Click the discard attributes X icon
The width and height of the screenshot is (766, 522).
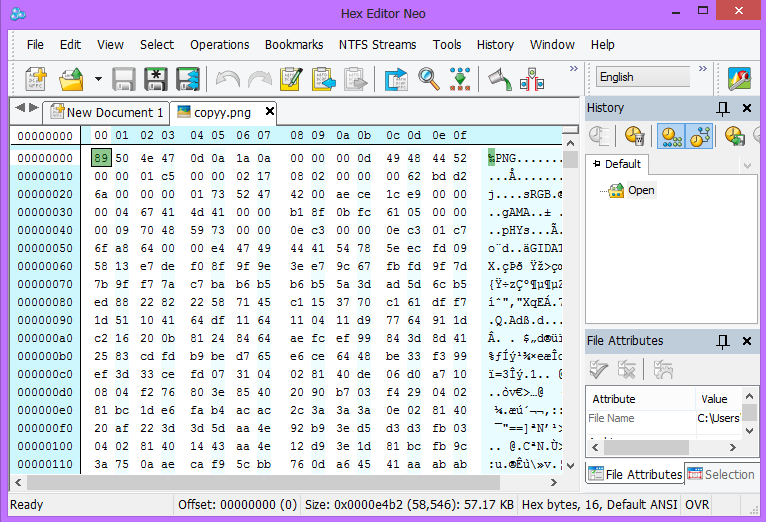pos(626,370)
